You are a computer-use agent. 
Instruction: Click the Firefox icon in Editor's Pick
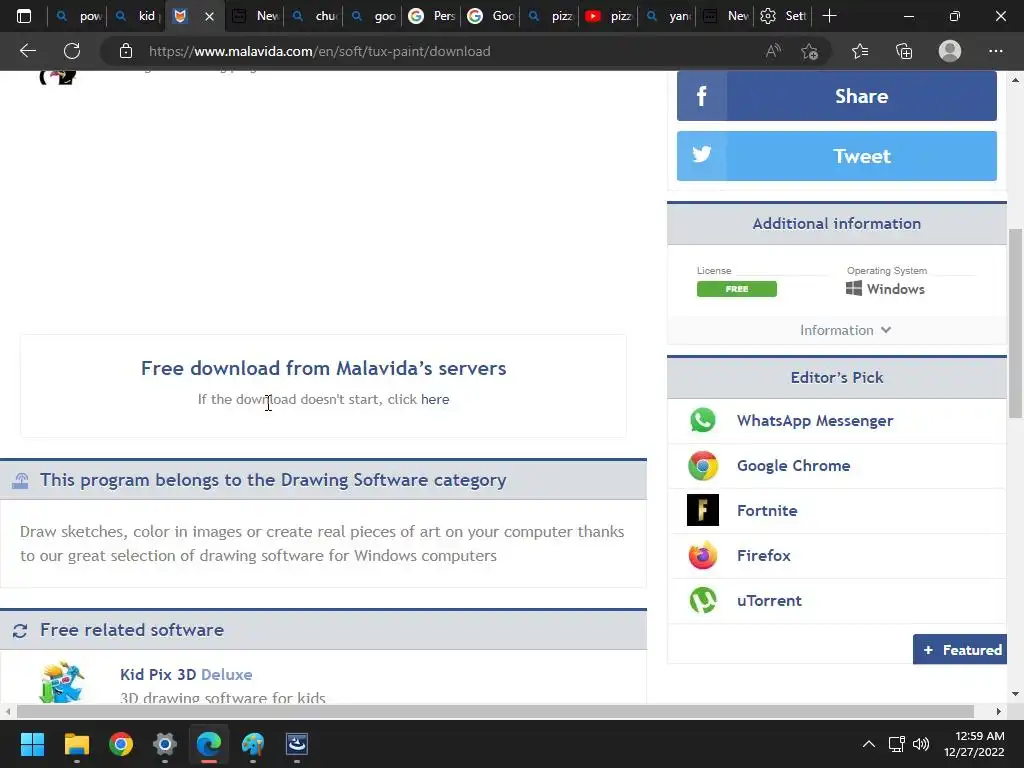pos(703,556)
